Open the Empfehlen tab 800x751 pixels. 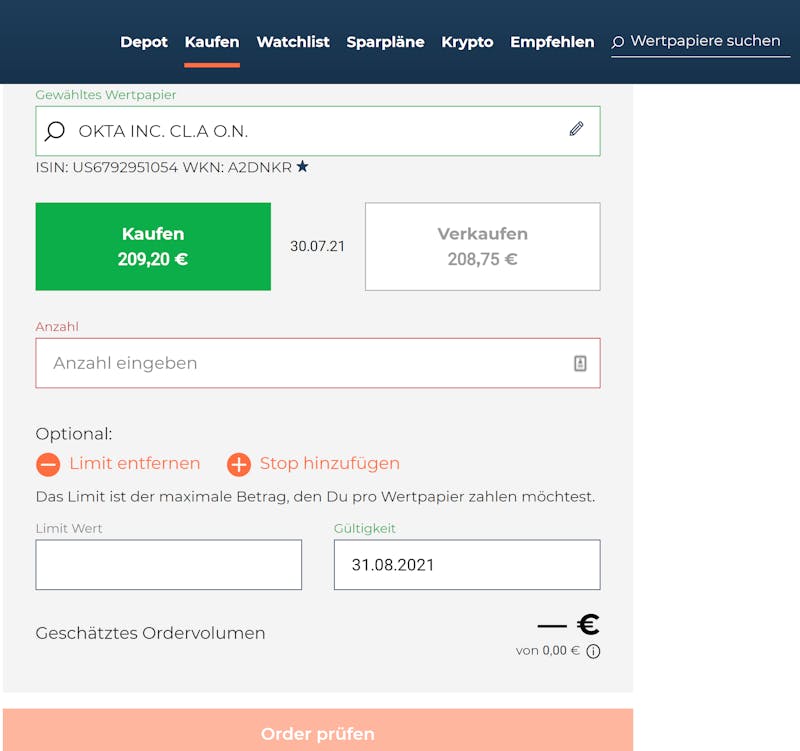click(552, 42)
